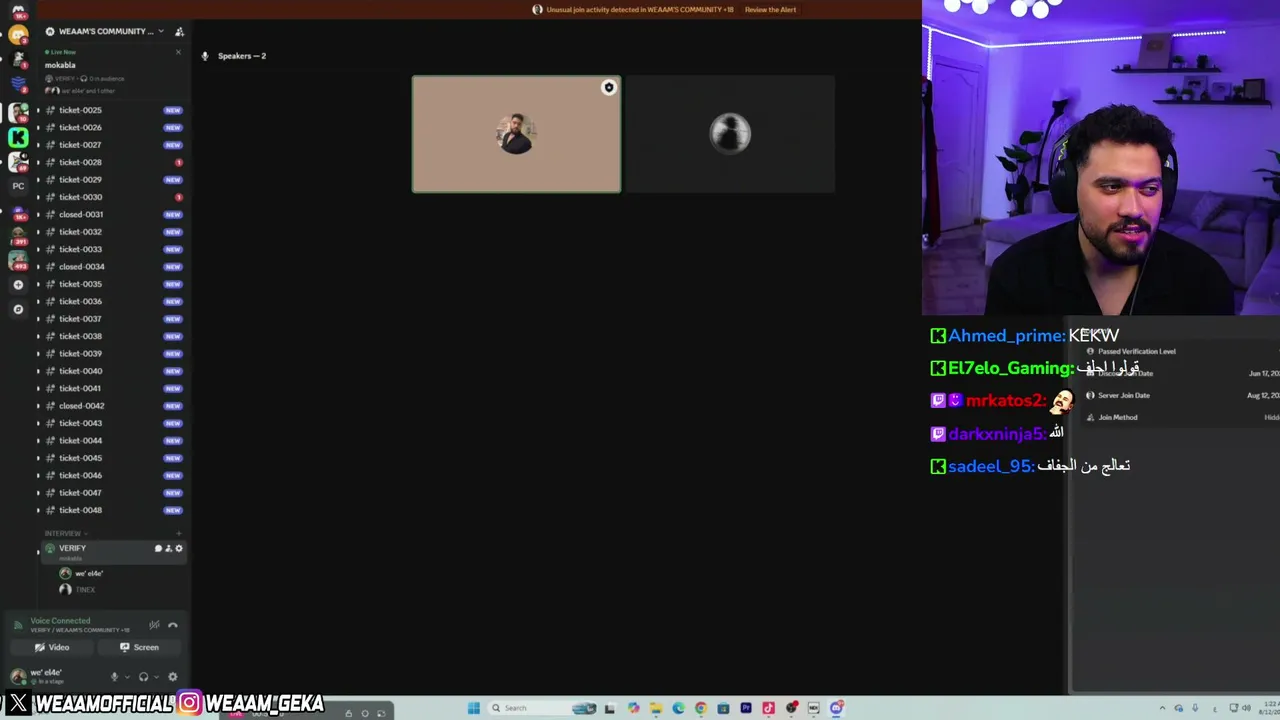Invite members to VERIFY channel

(168, 548)
